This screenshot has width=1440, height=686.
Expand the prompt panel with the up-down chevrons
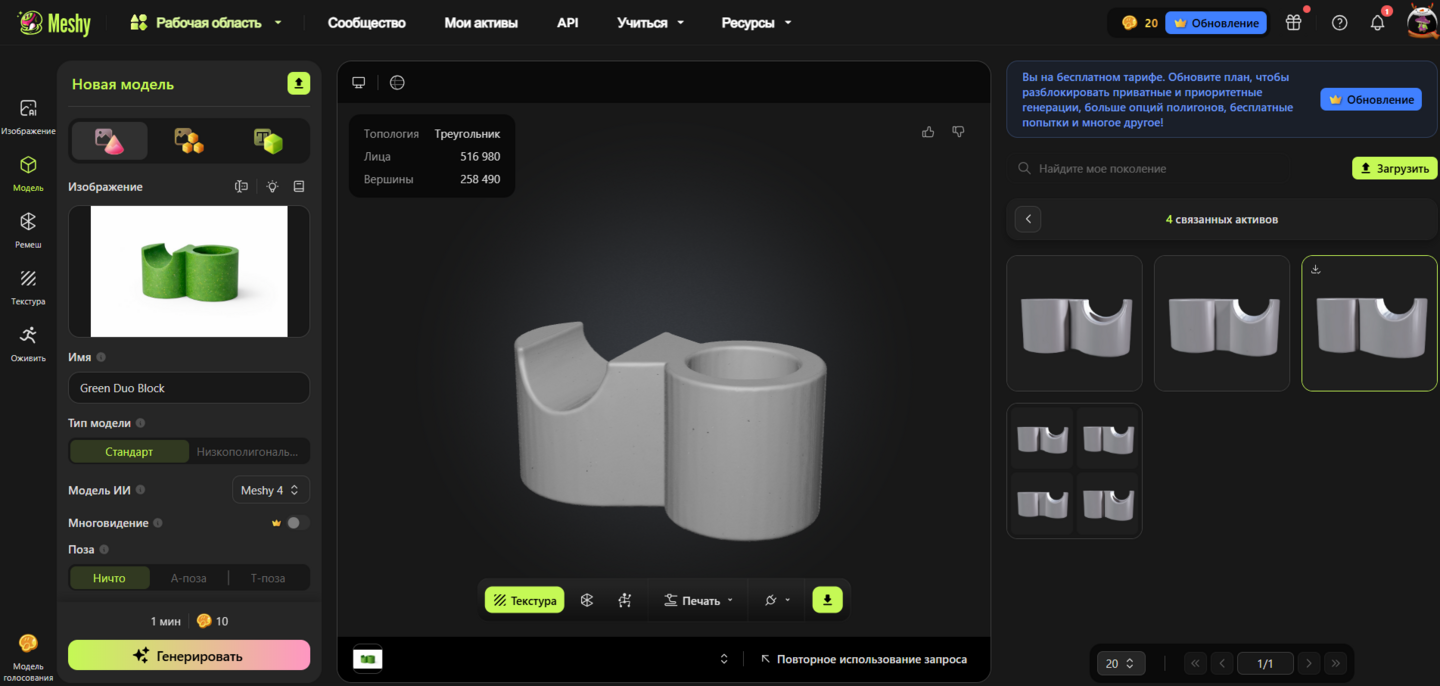pyautogui.click(x=724, y=659)
